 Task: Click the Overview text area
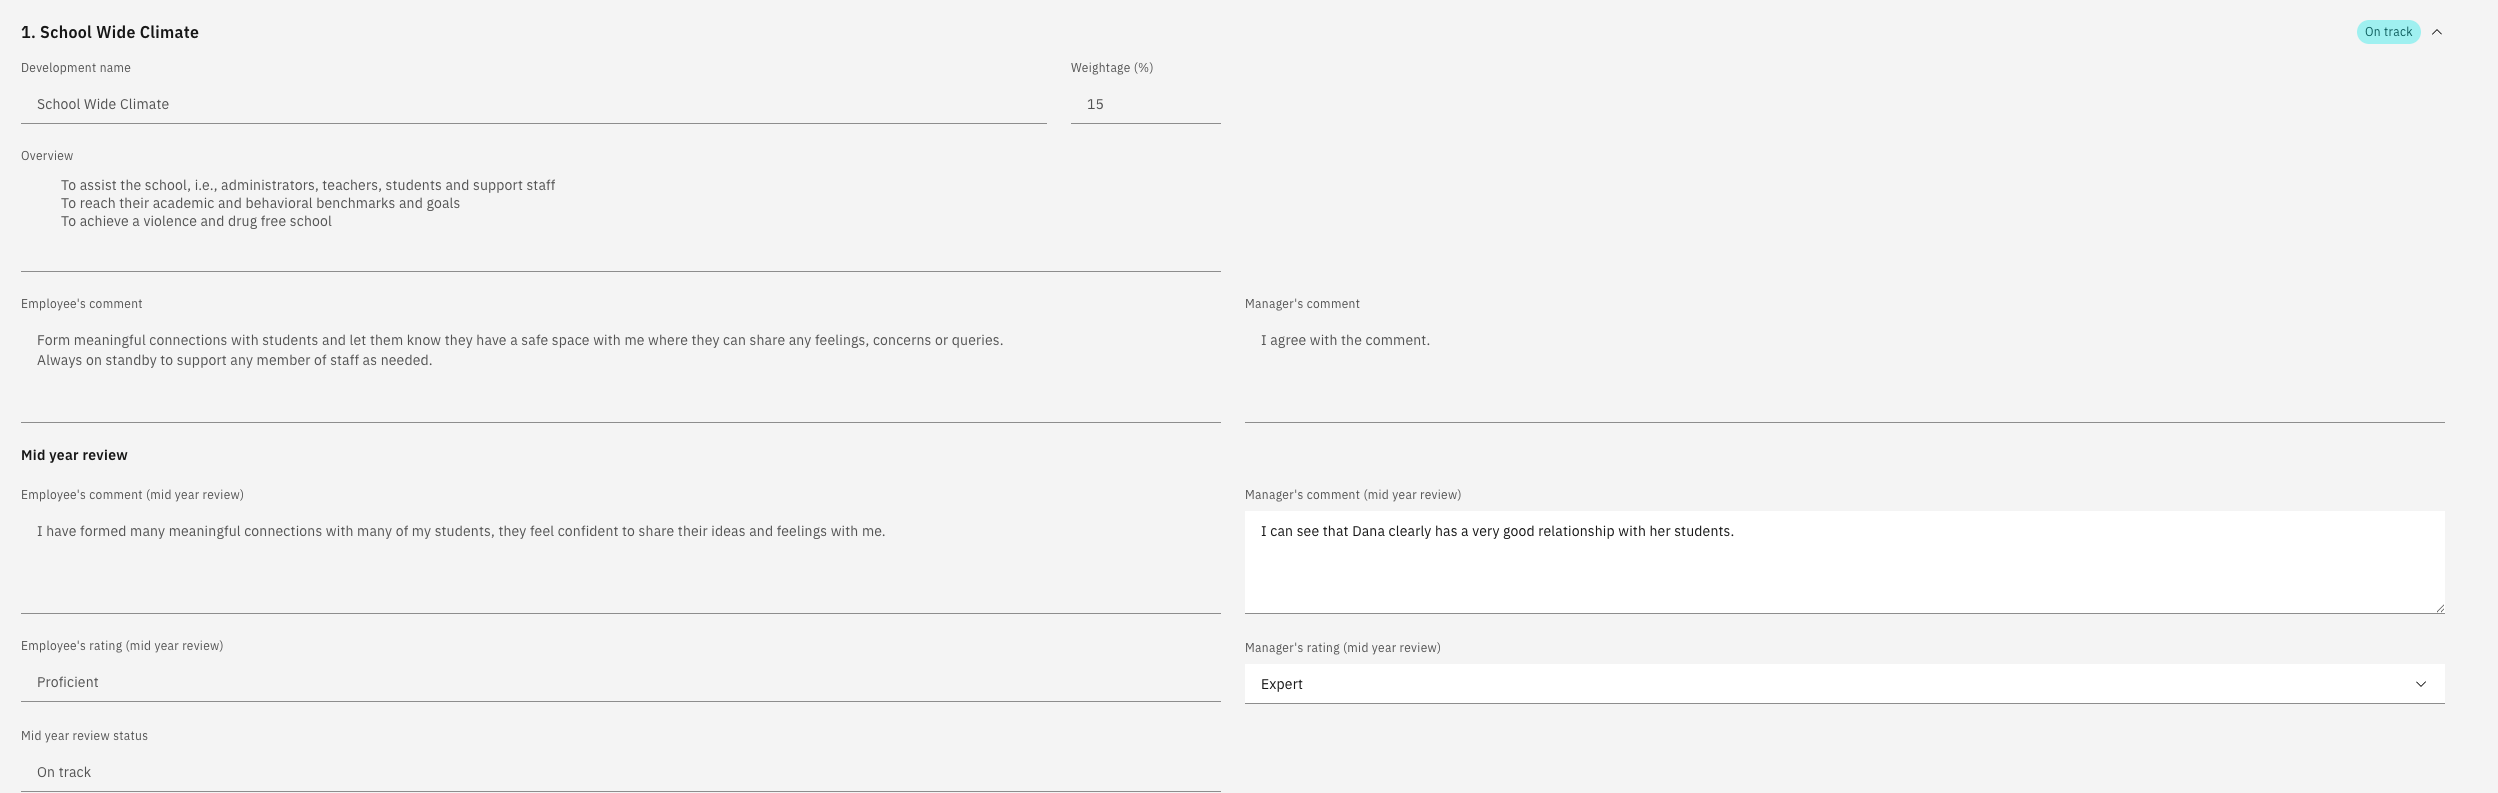pyautogui.click(x=620, y=220)
